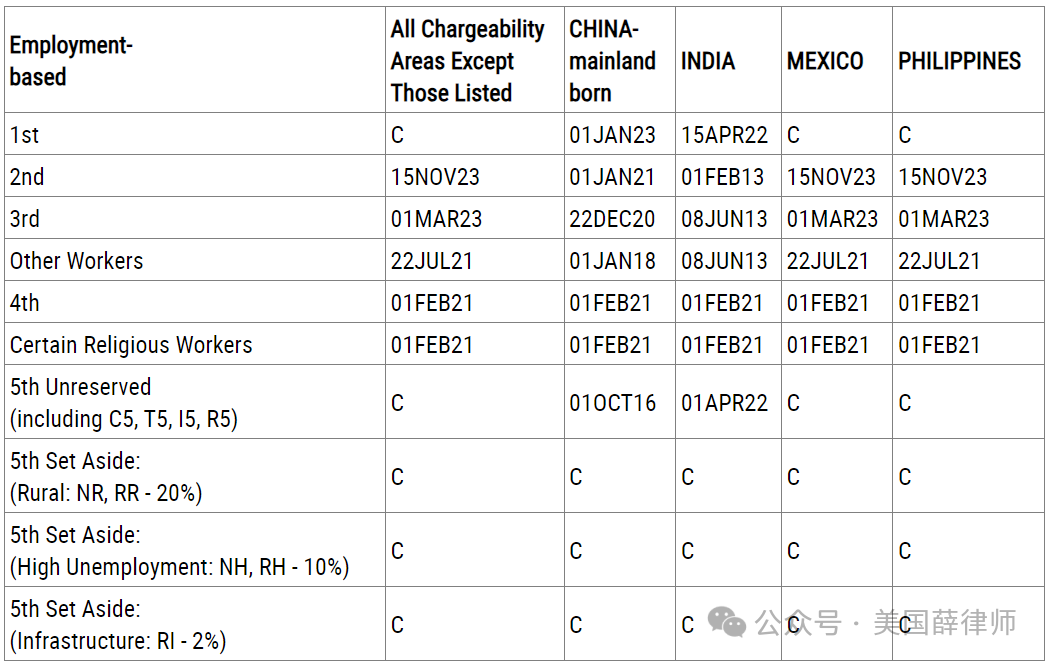This screenshot has width=1050, height=665.
Task: Click China 5th Unreserved date 01OCT16
Action: click(x=612, y=402)
